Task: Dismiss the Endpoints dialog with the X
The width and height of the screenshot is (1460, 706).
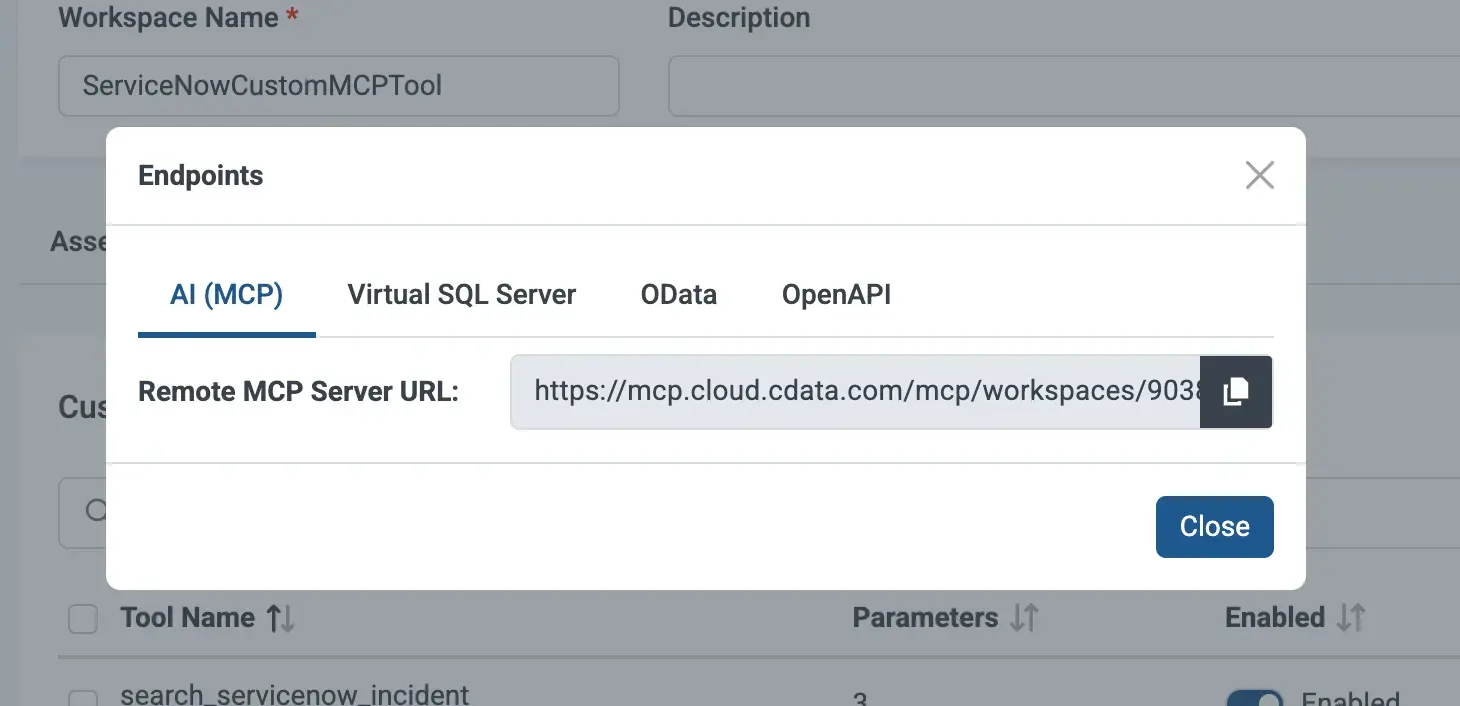Action: [x=1259, y=175]
